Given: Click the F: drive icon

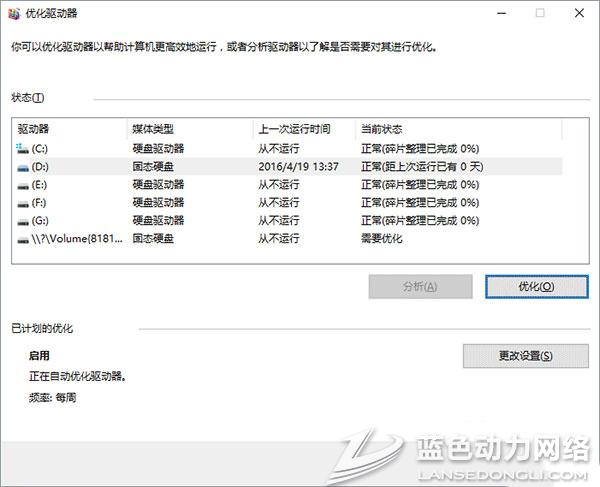Looking at the screenshot, I should click(x=23, y=202).
